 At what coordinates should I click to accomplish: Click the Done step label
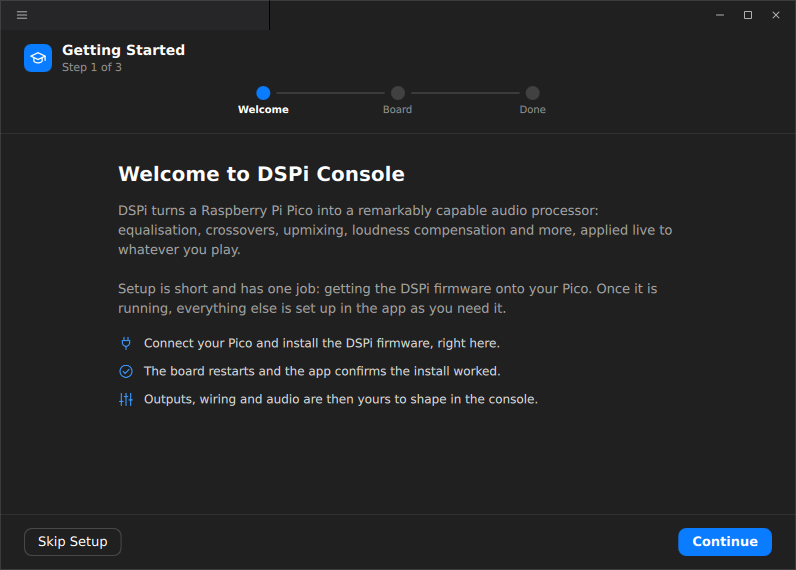533,110
